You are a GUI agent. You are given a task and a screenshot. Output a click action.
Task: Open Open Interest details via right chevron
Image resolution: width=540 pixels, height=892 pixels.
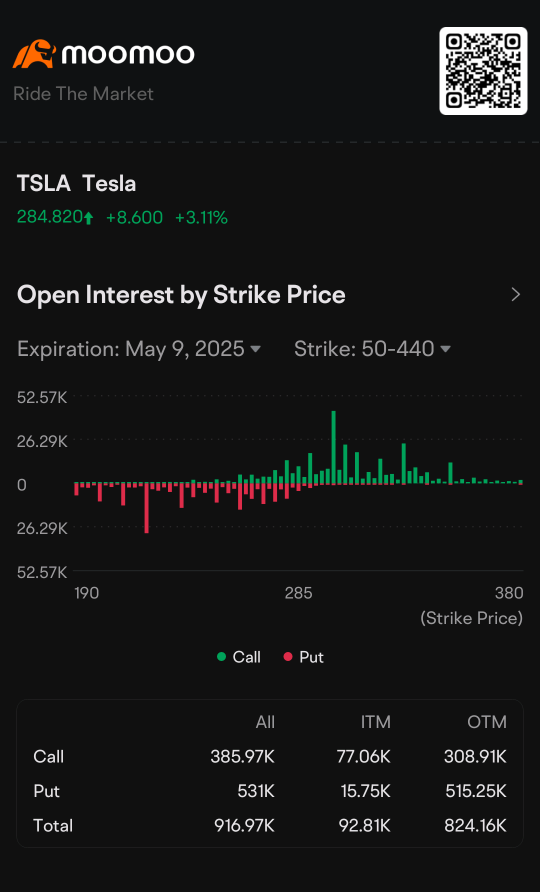tap(516, 295)
